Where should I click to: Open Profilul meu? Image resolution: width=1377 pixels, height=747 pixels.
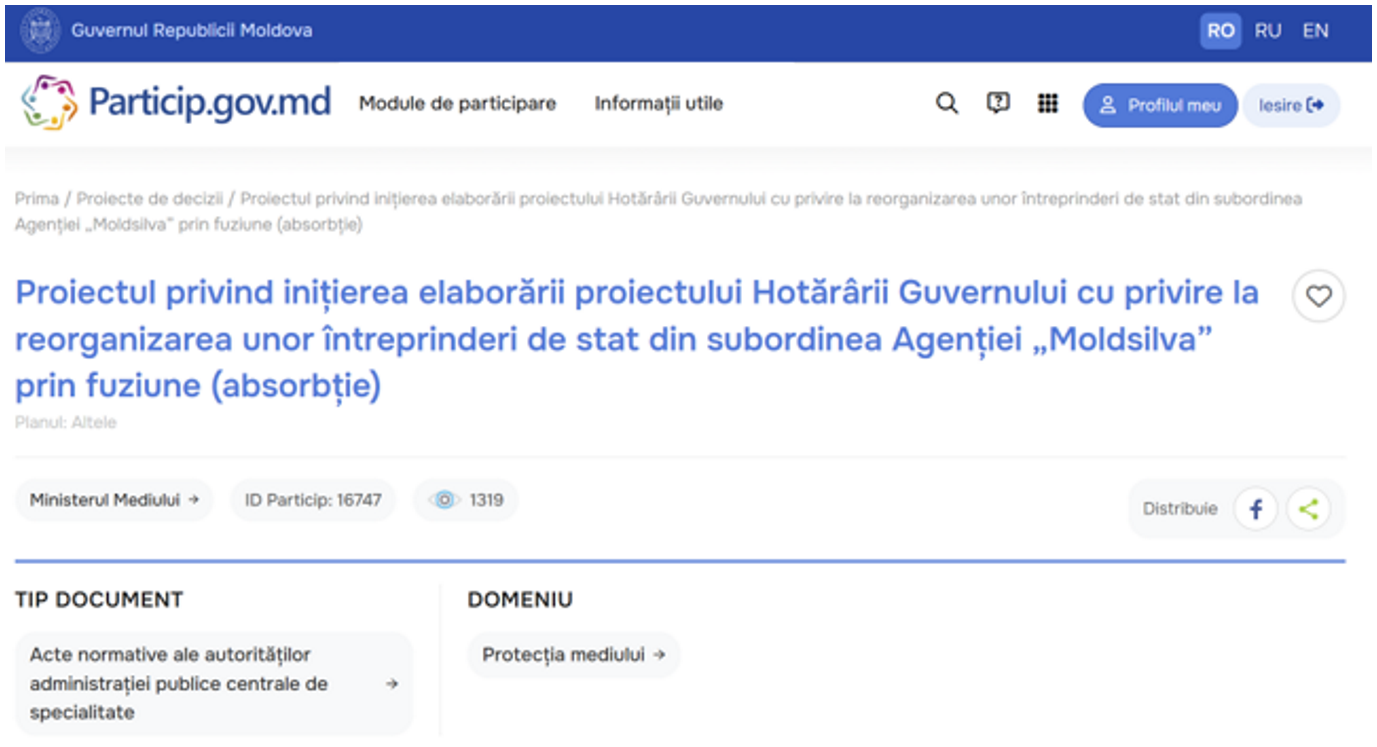tap(1160, 105)
